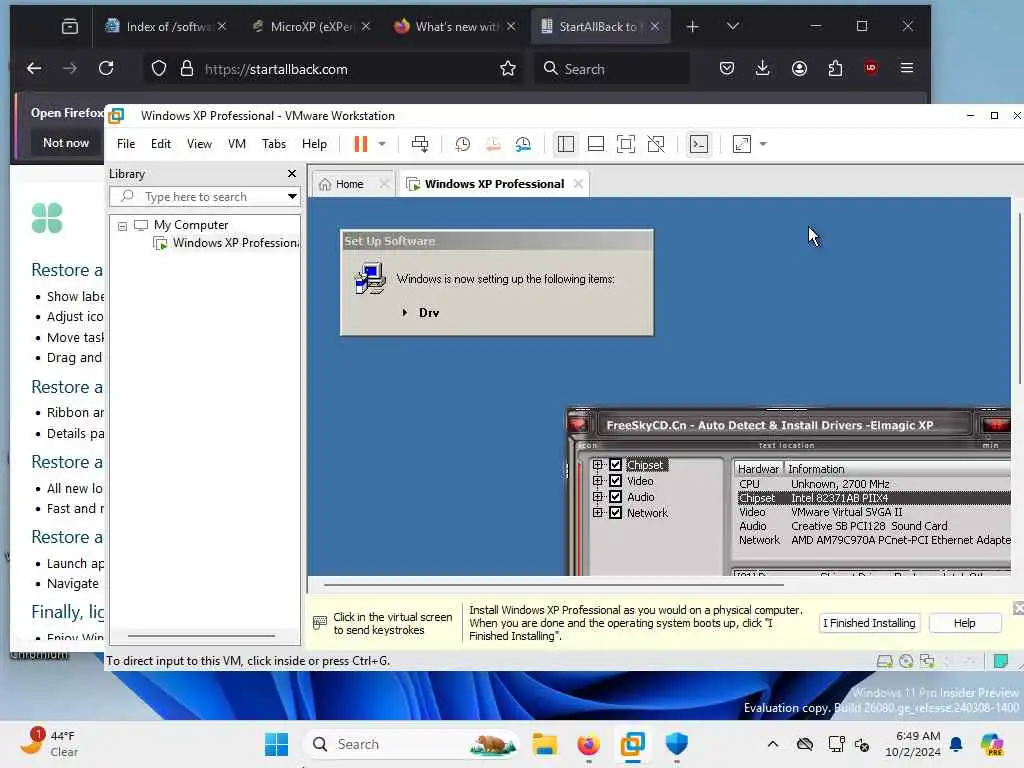1024x768 pixels.
Task: Click the Send Ctrl+Alt+Del toolbar icon
Action: click(420, 144)
